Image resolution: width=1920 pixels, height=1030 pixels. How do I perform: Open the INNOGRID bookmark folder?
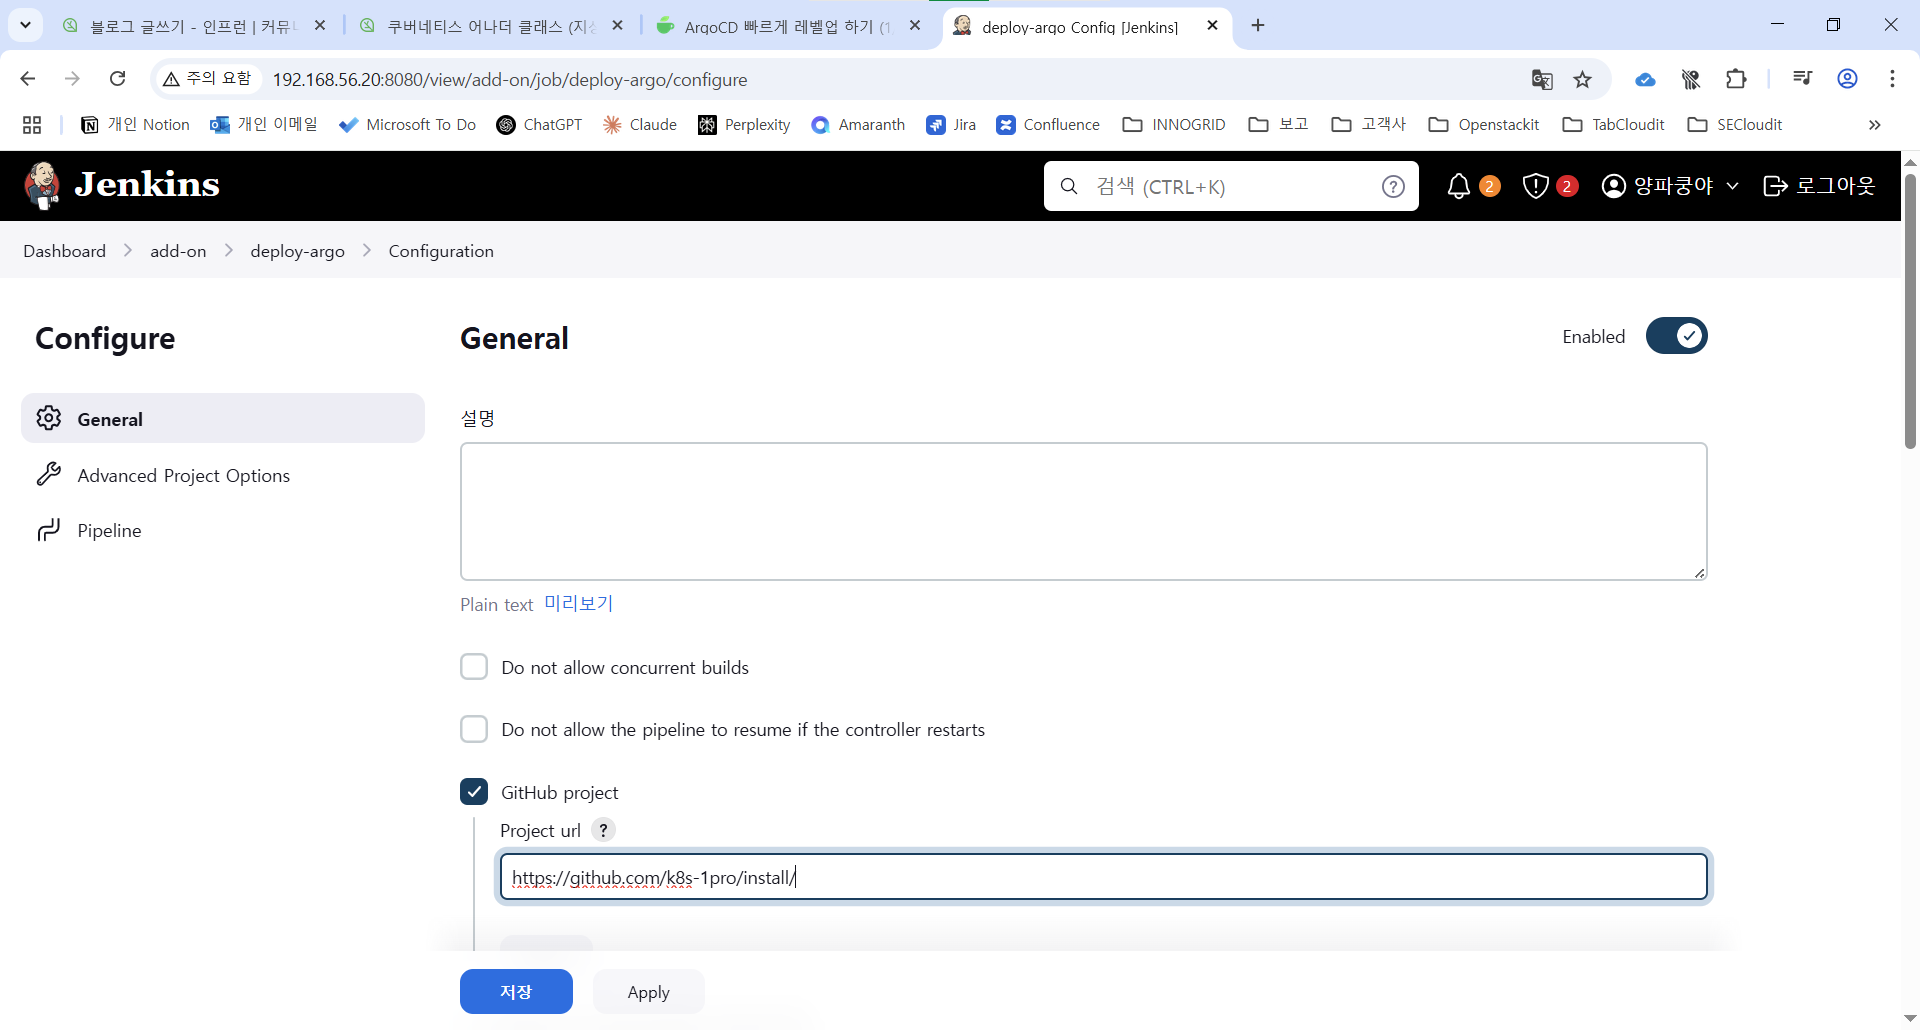coord(1174,125)
